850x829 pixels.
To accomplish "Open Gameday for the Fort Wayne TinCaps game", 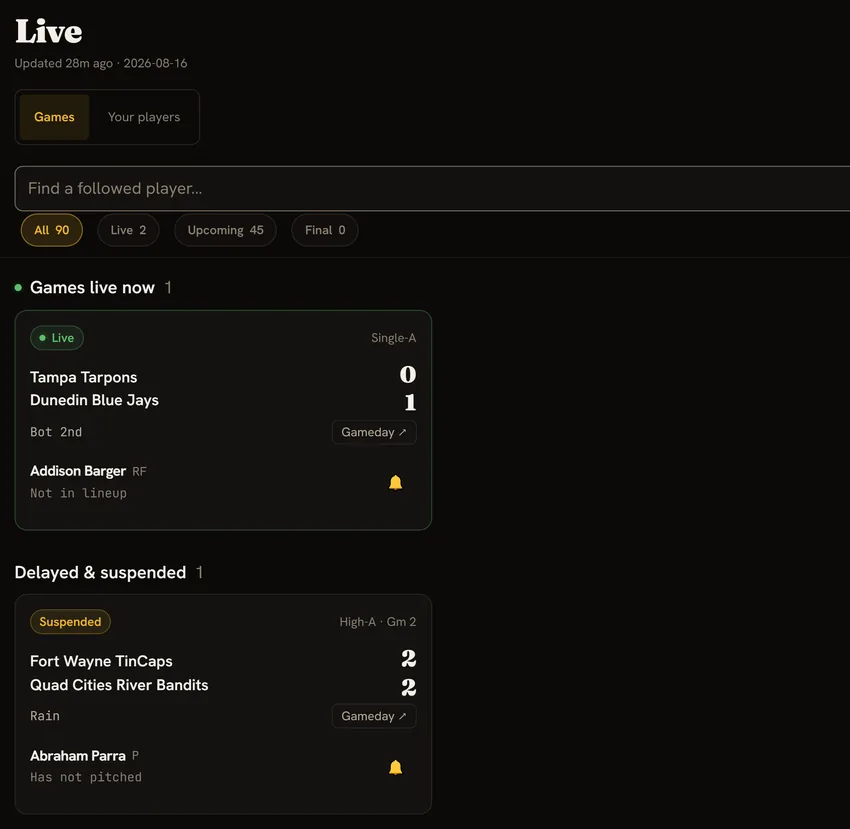I will (374, 716).
